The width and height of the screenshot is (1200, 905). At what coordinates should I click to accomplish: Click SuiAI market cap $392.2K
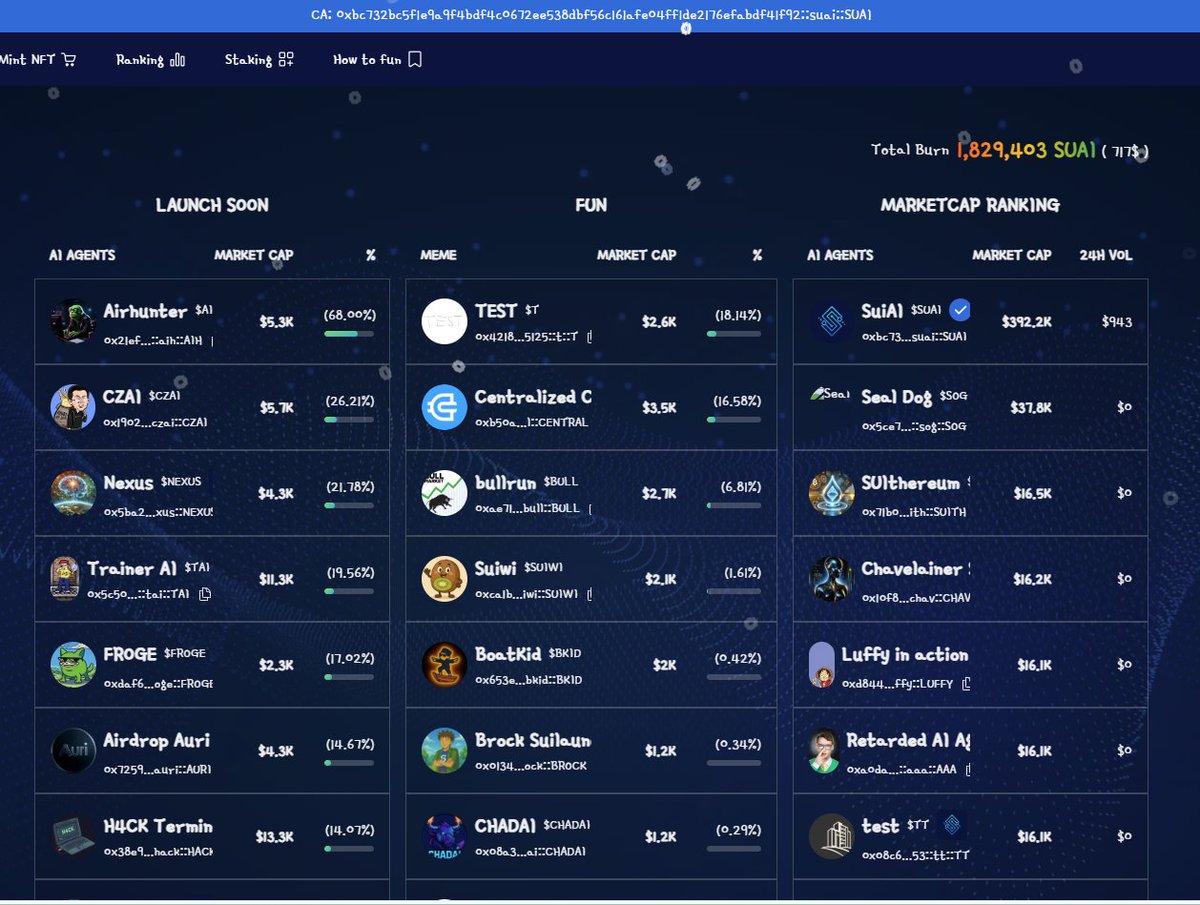(1026, 322)
